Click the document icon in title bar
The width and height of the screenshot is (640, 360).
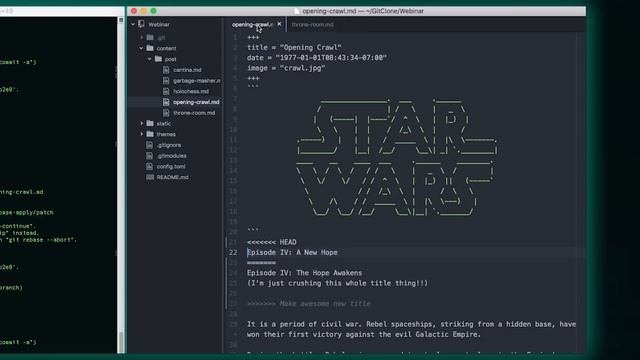point(297,11)
